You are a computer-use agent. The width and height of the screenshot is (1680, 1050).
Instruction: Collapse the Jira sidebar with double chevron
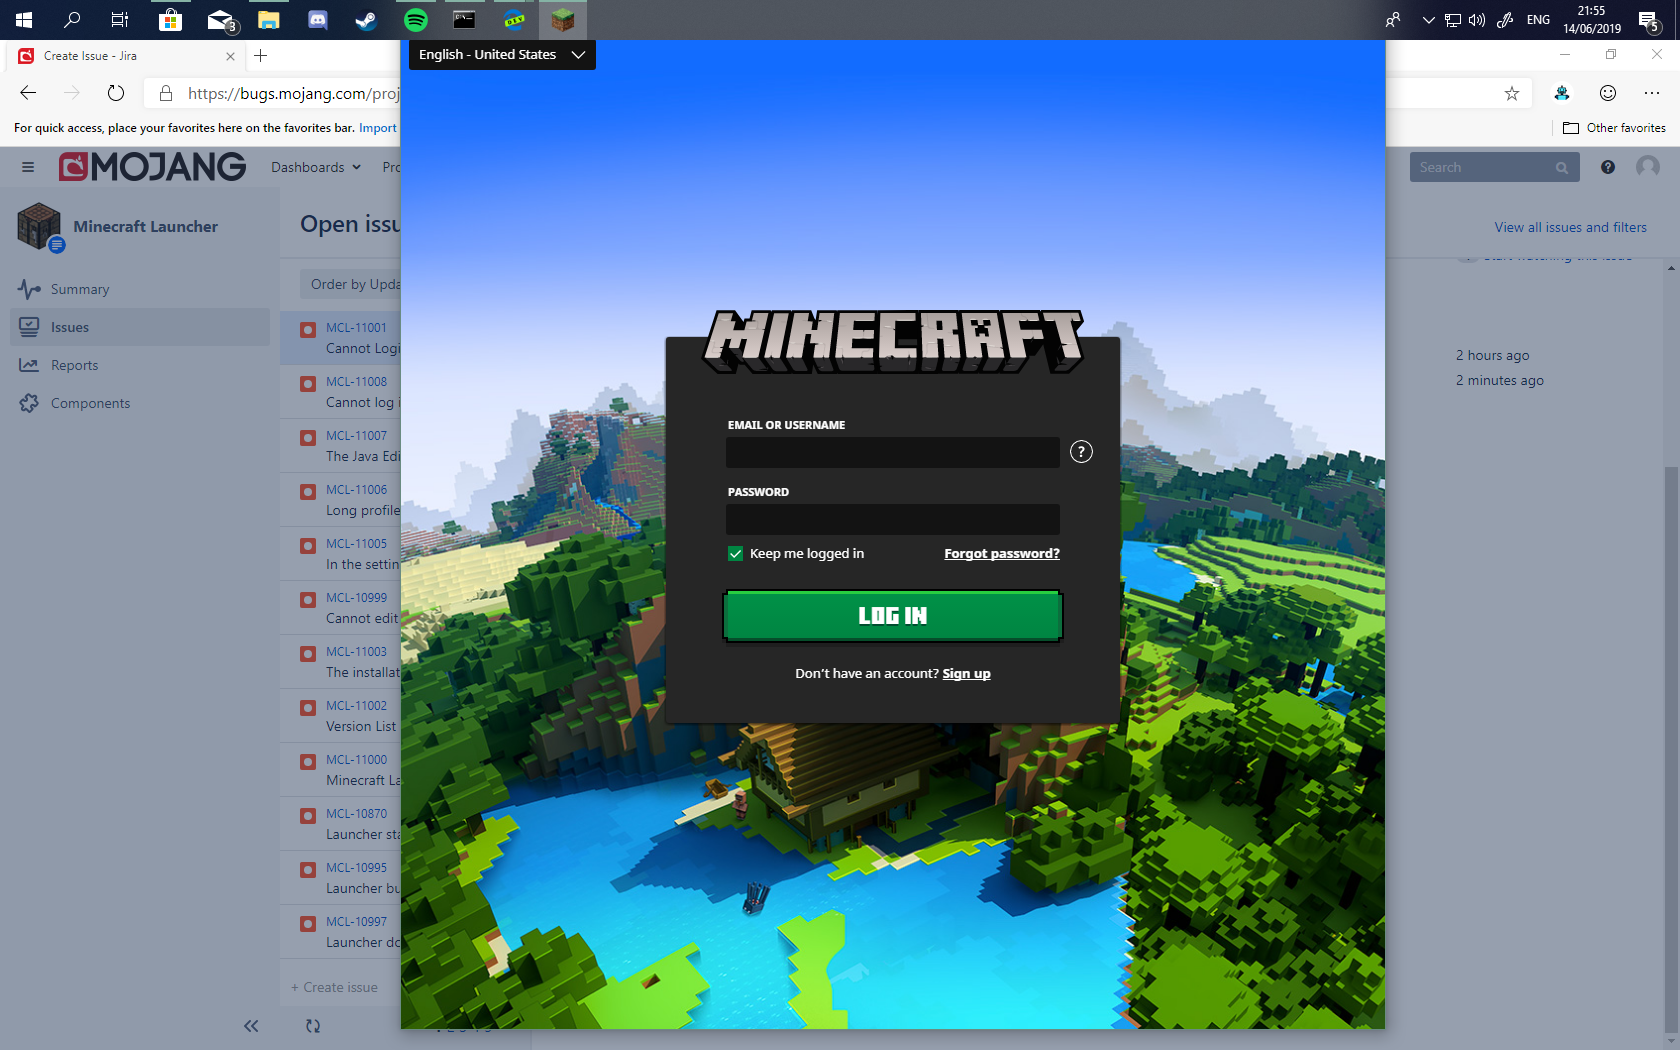coord(251,1026)
